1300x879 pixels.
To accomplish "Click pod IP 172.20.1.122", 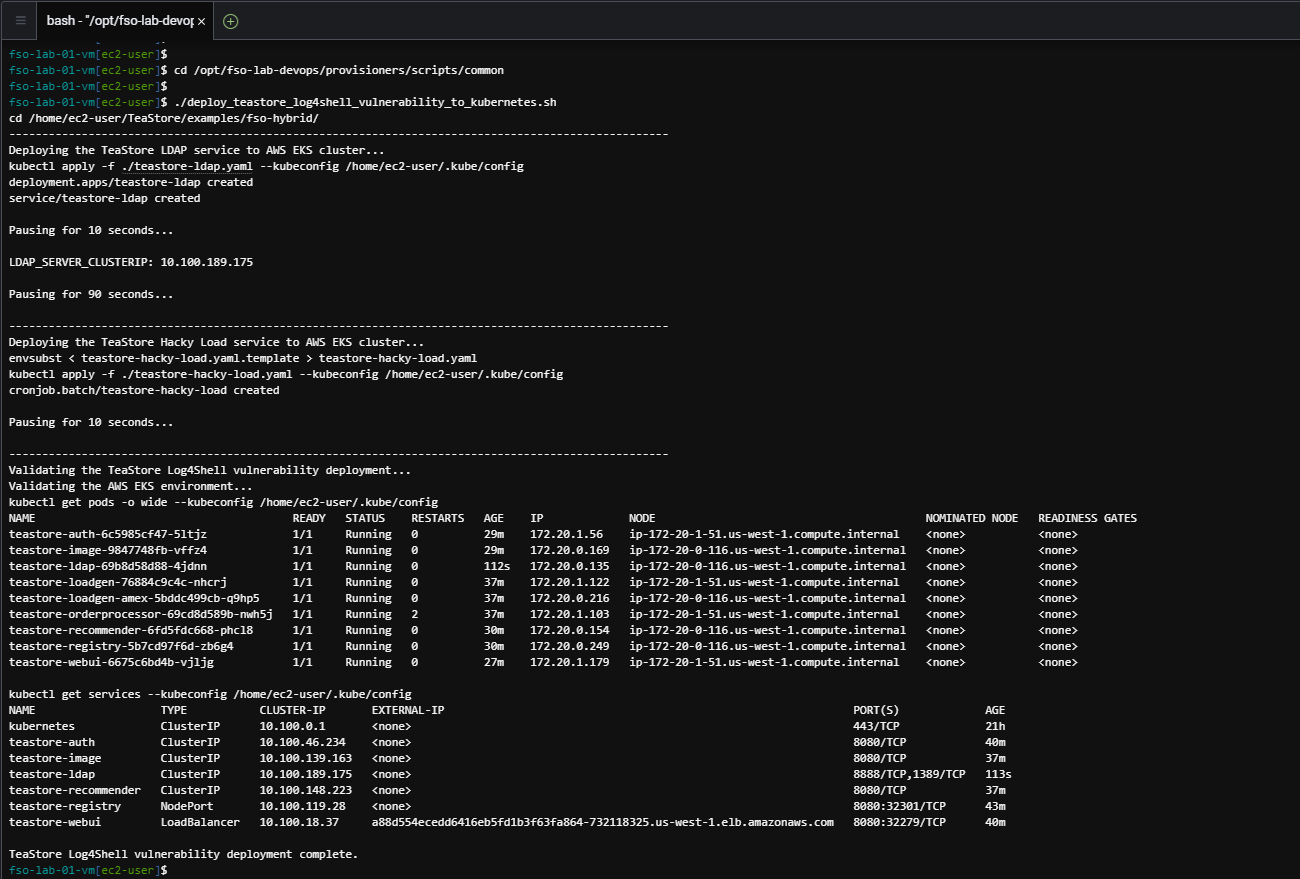I will (570, 582).
